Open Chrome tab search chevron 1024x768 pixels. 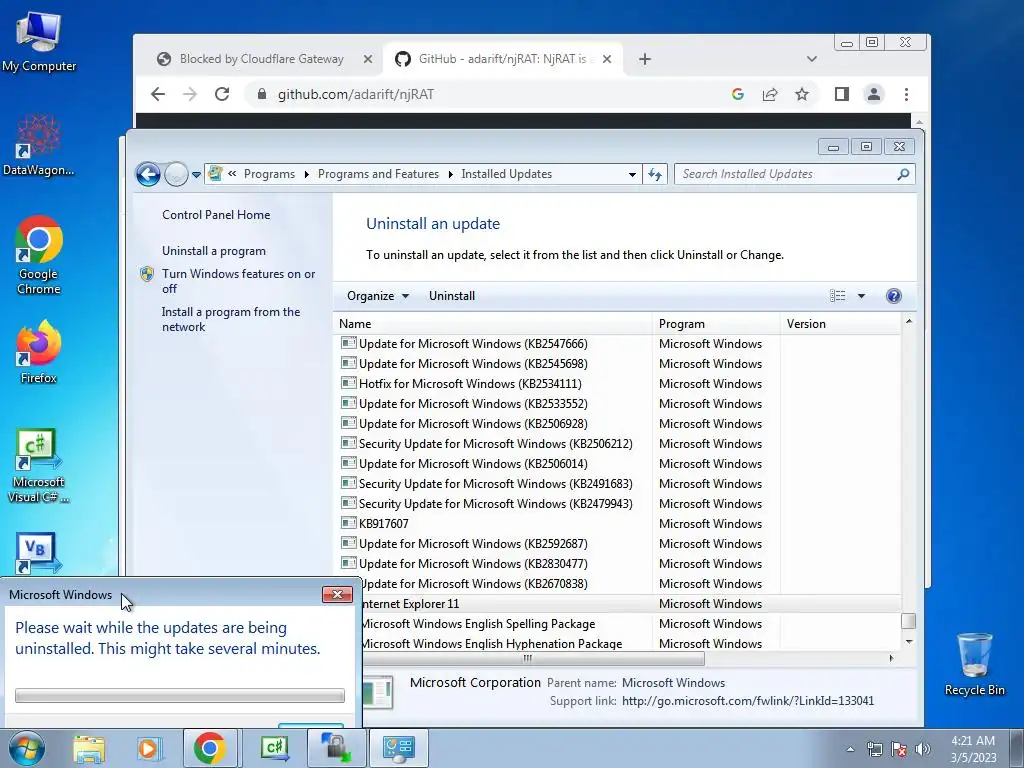click(x=812, y=59)
